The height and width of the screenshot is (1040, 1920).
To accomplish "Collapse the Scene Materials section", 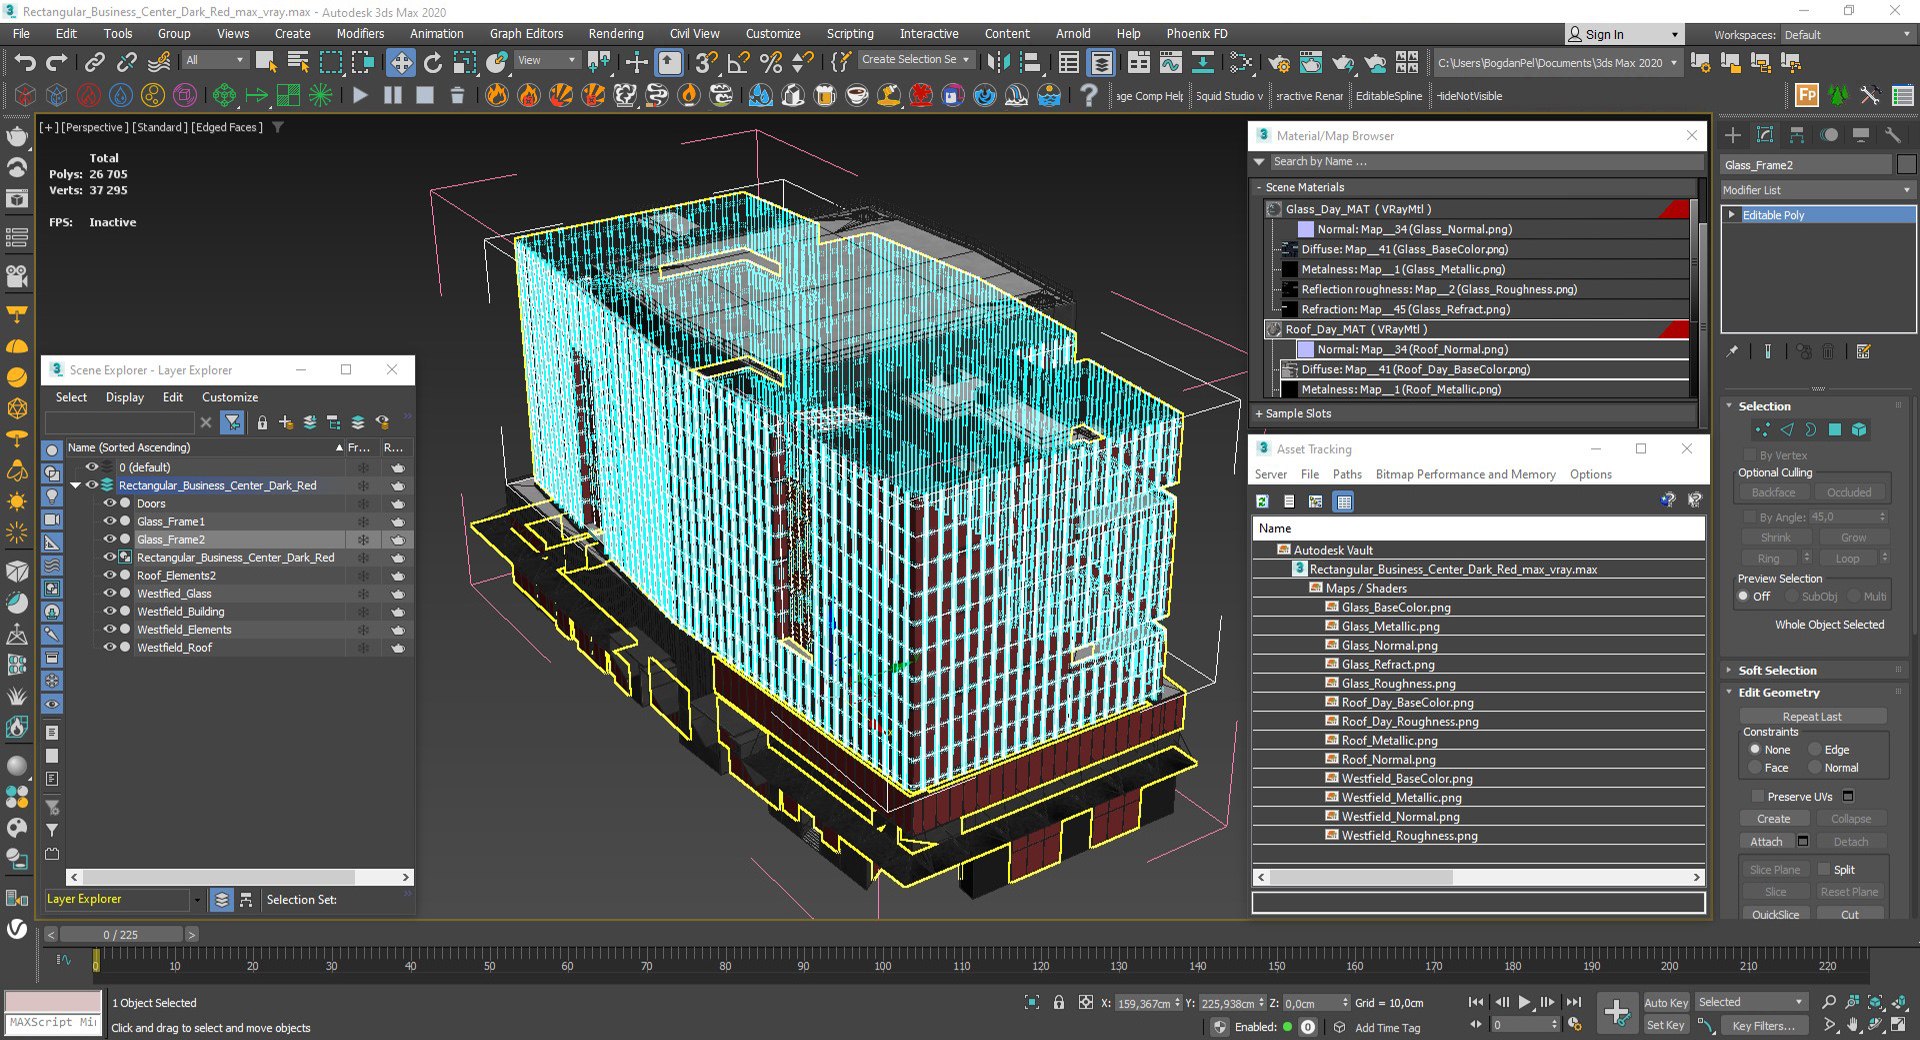I will 1259,187.
